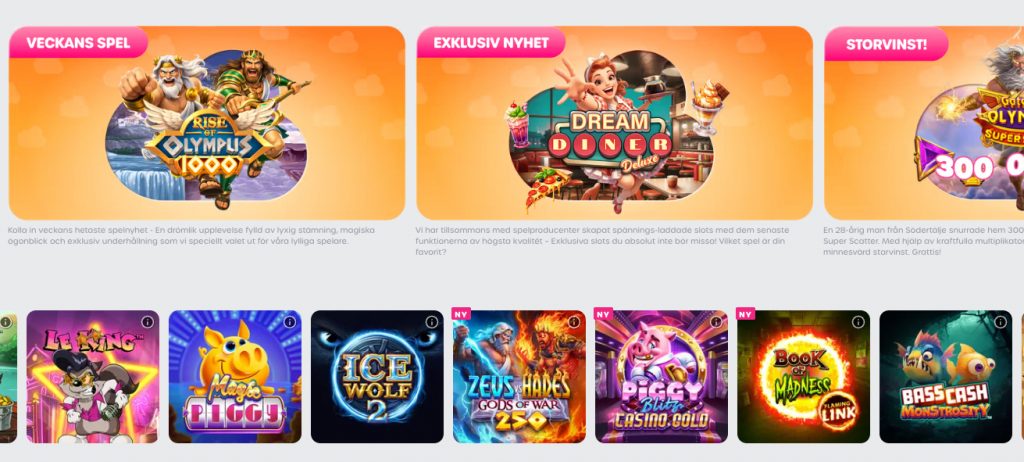Launch Bass Cash Monstrosity game thumbnail

[x=946, y=376]
